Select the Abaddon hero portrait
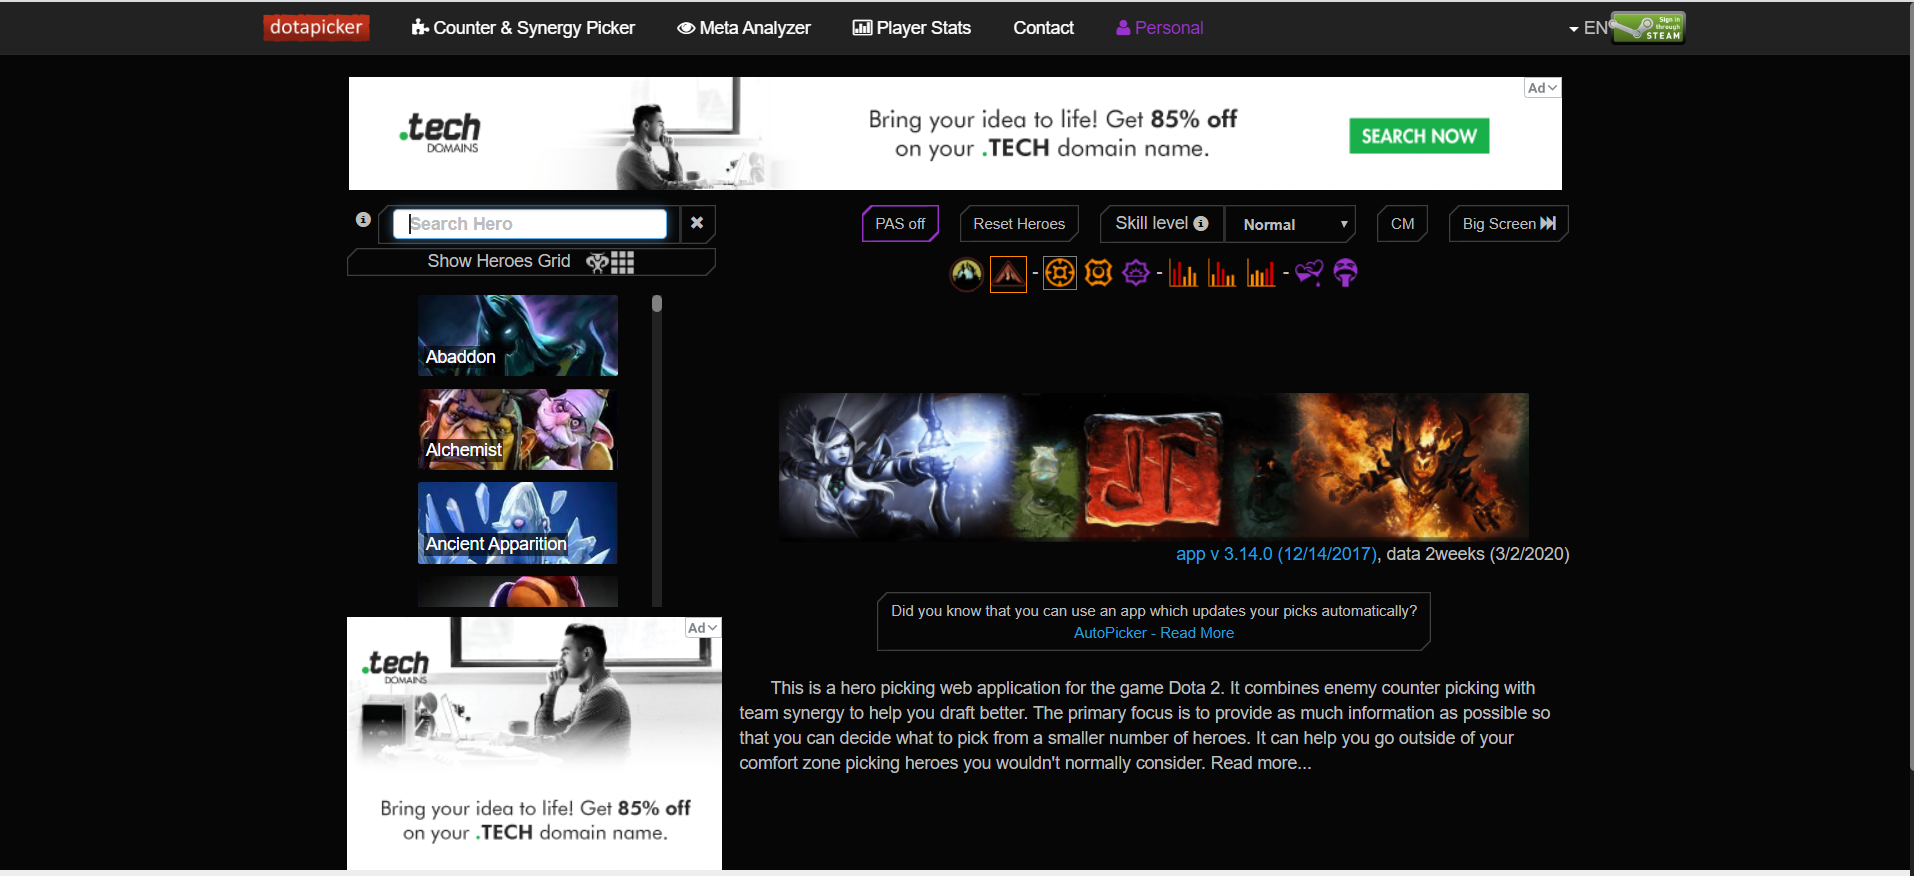This screenshot has height=876, width=1914. [518, 335]
